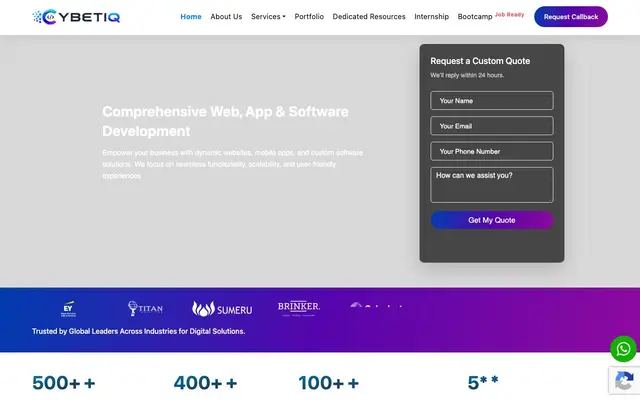
Task: Click the How can we assist you textarea
Action: (x=492, y=185)
